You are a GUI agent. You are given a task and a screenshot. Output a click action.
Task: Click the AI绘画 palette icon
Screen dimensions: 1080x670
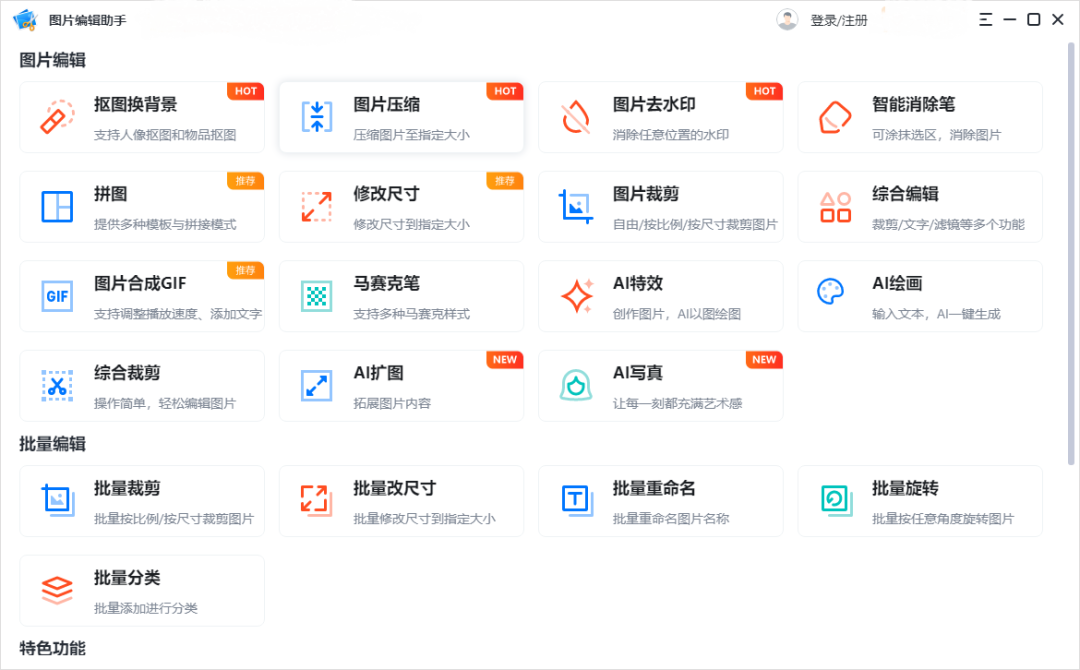coord(830,291)
